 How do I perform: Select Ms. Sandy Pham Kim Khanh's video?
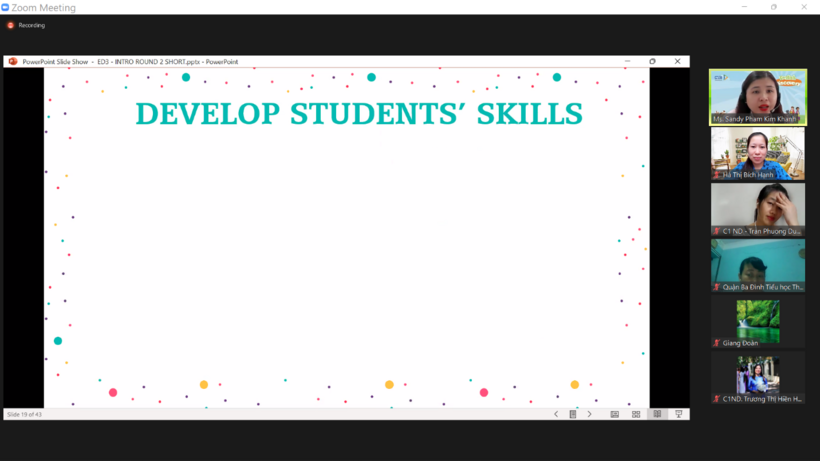(x=757, y=96)
